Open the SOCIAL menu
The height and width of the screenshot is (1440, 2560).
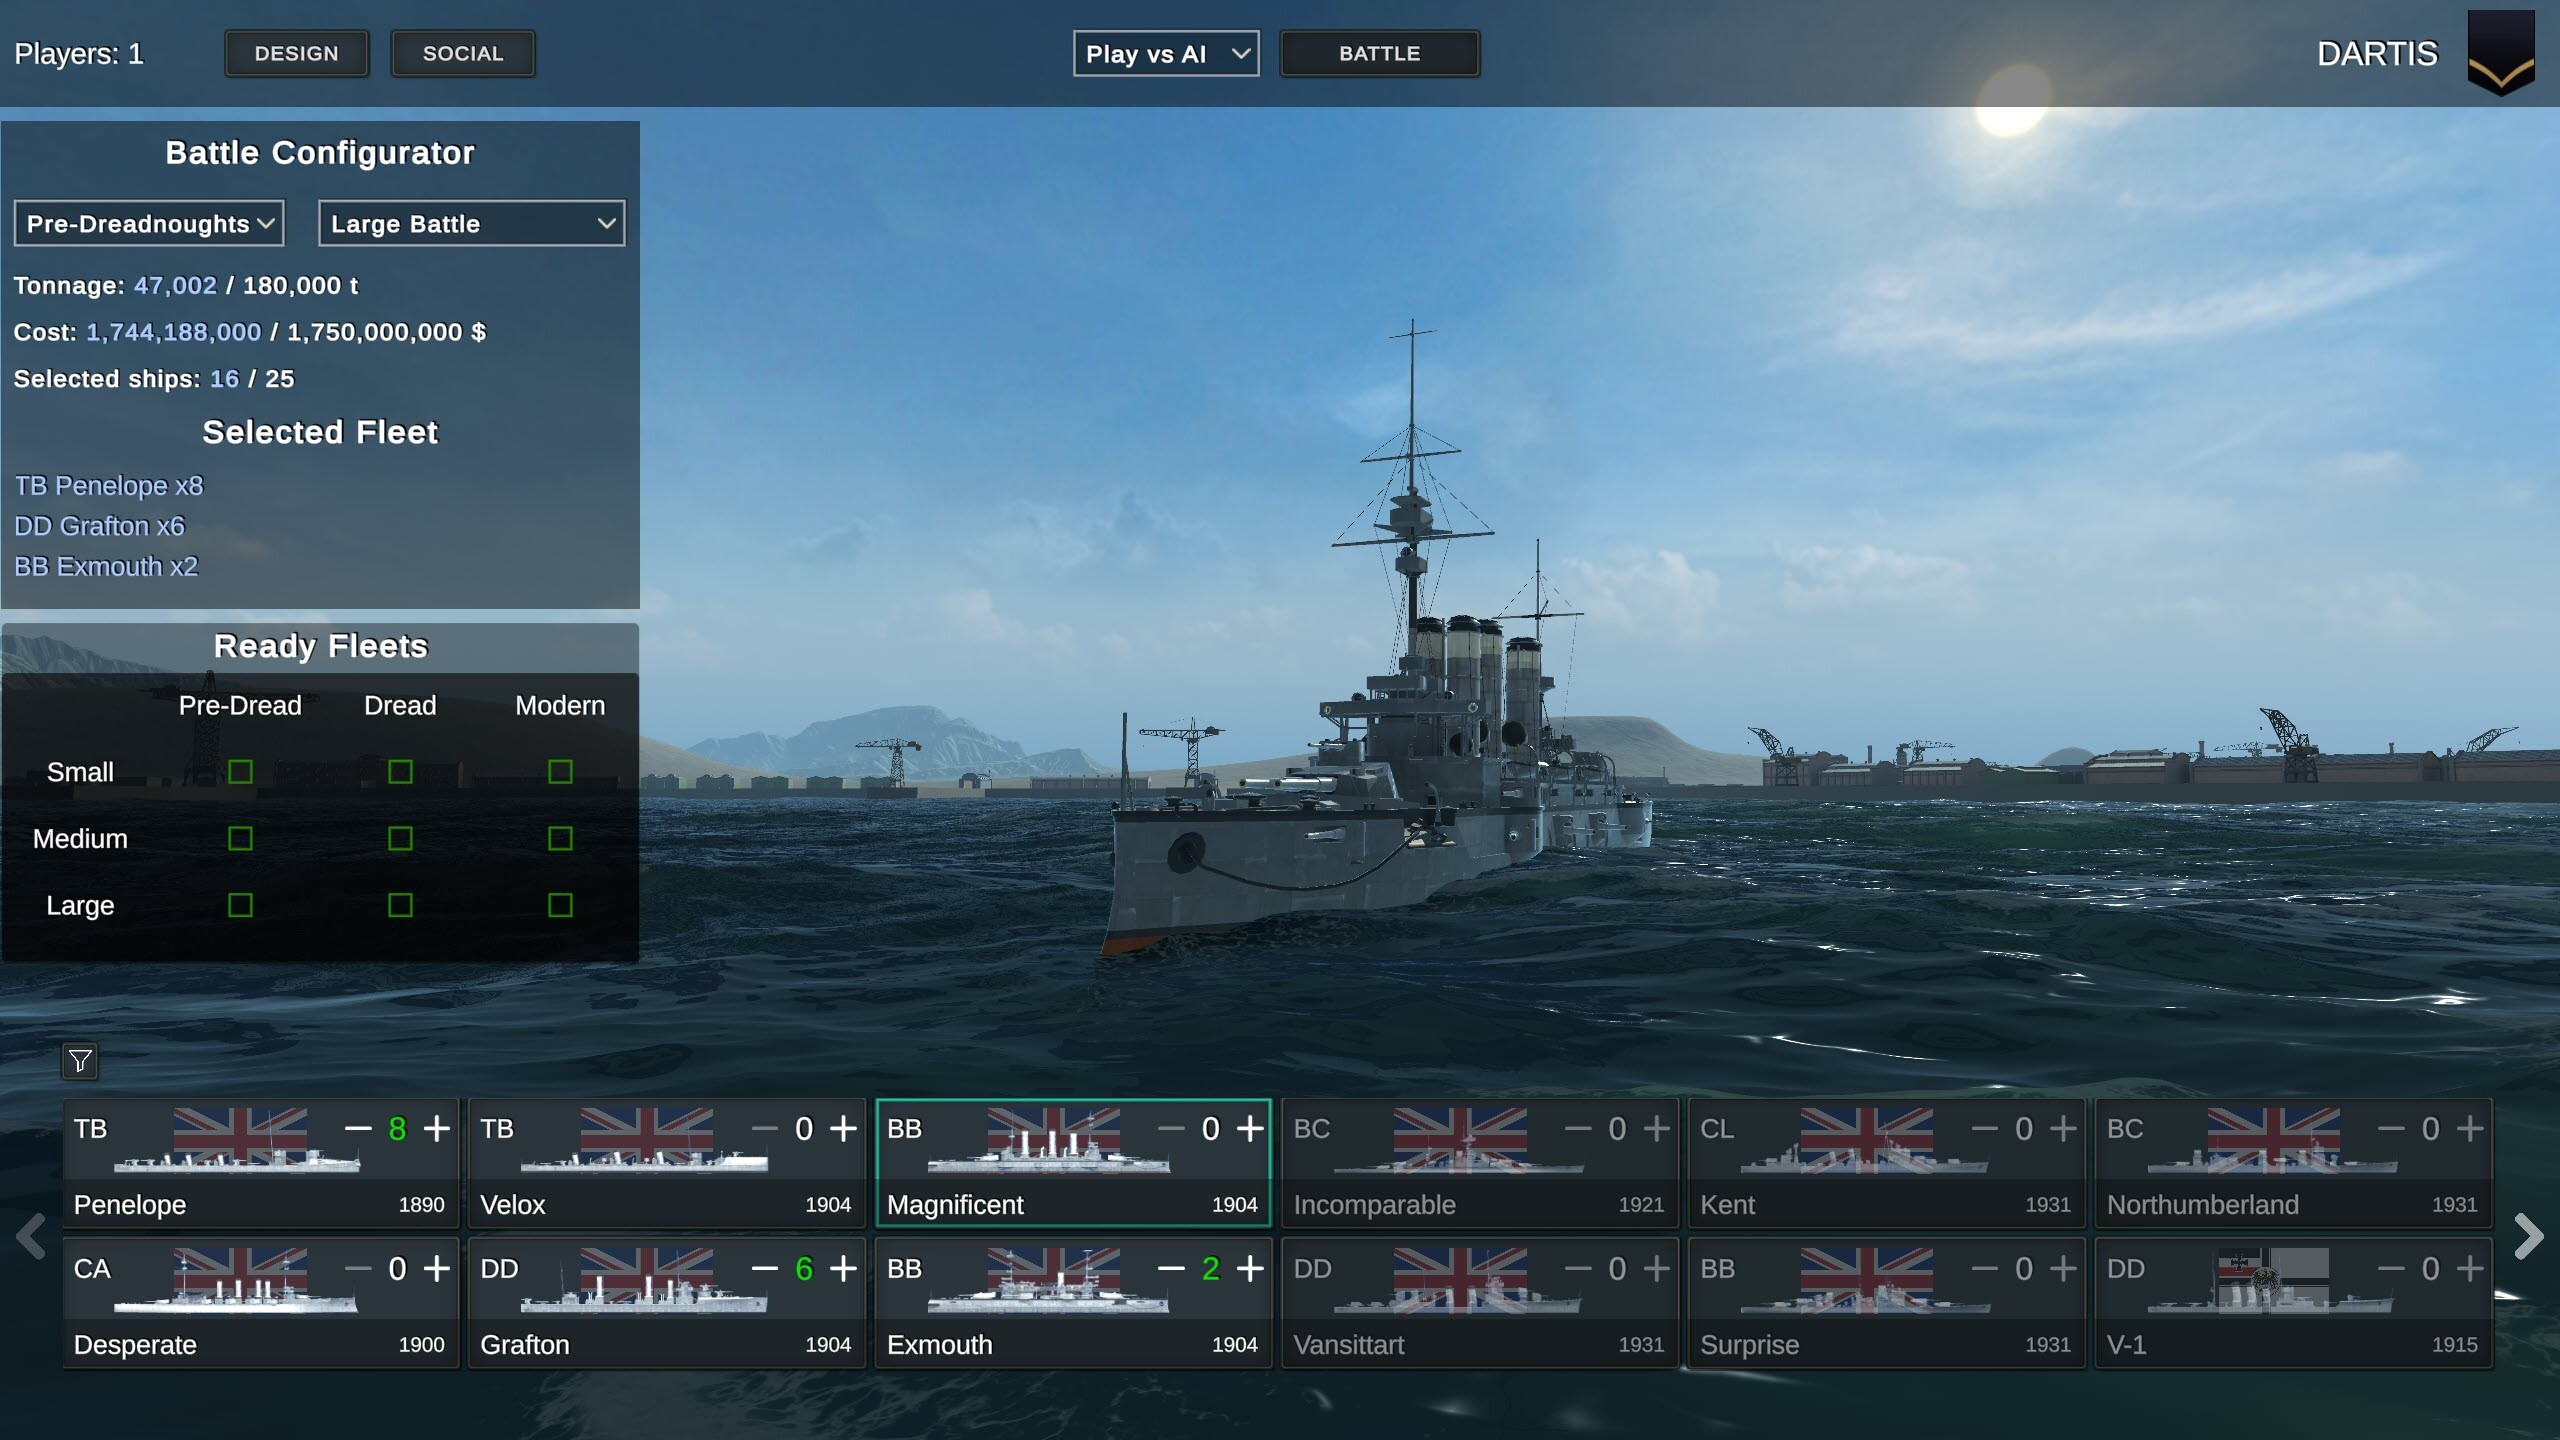tap(463, 53)
